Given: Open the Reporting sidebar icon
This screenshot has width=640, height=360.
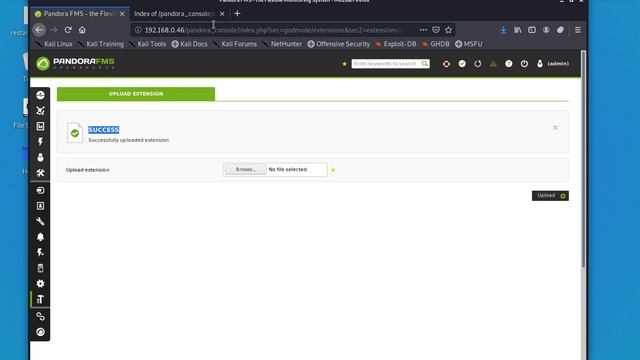Looking at the screenshot, I should click(x=40, y=126).
